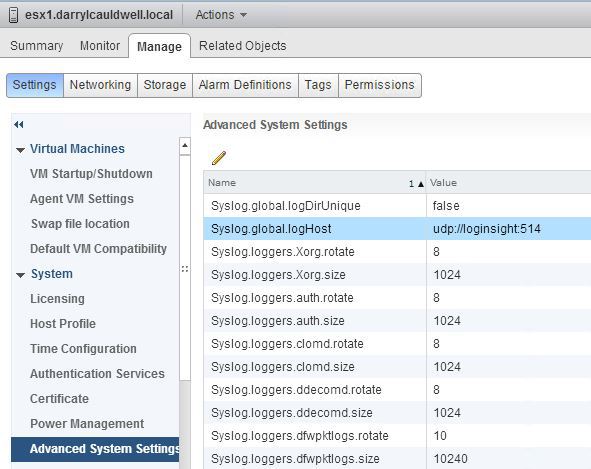Select Syslog.loggers.Xorg.size row

397,275
